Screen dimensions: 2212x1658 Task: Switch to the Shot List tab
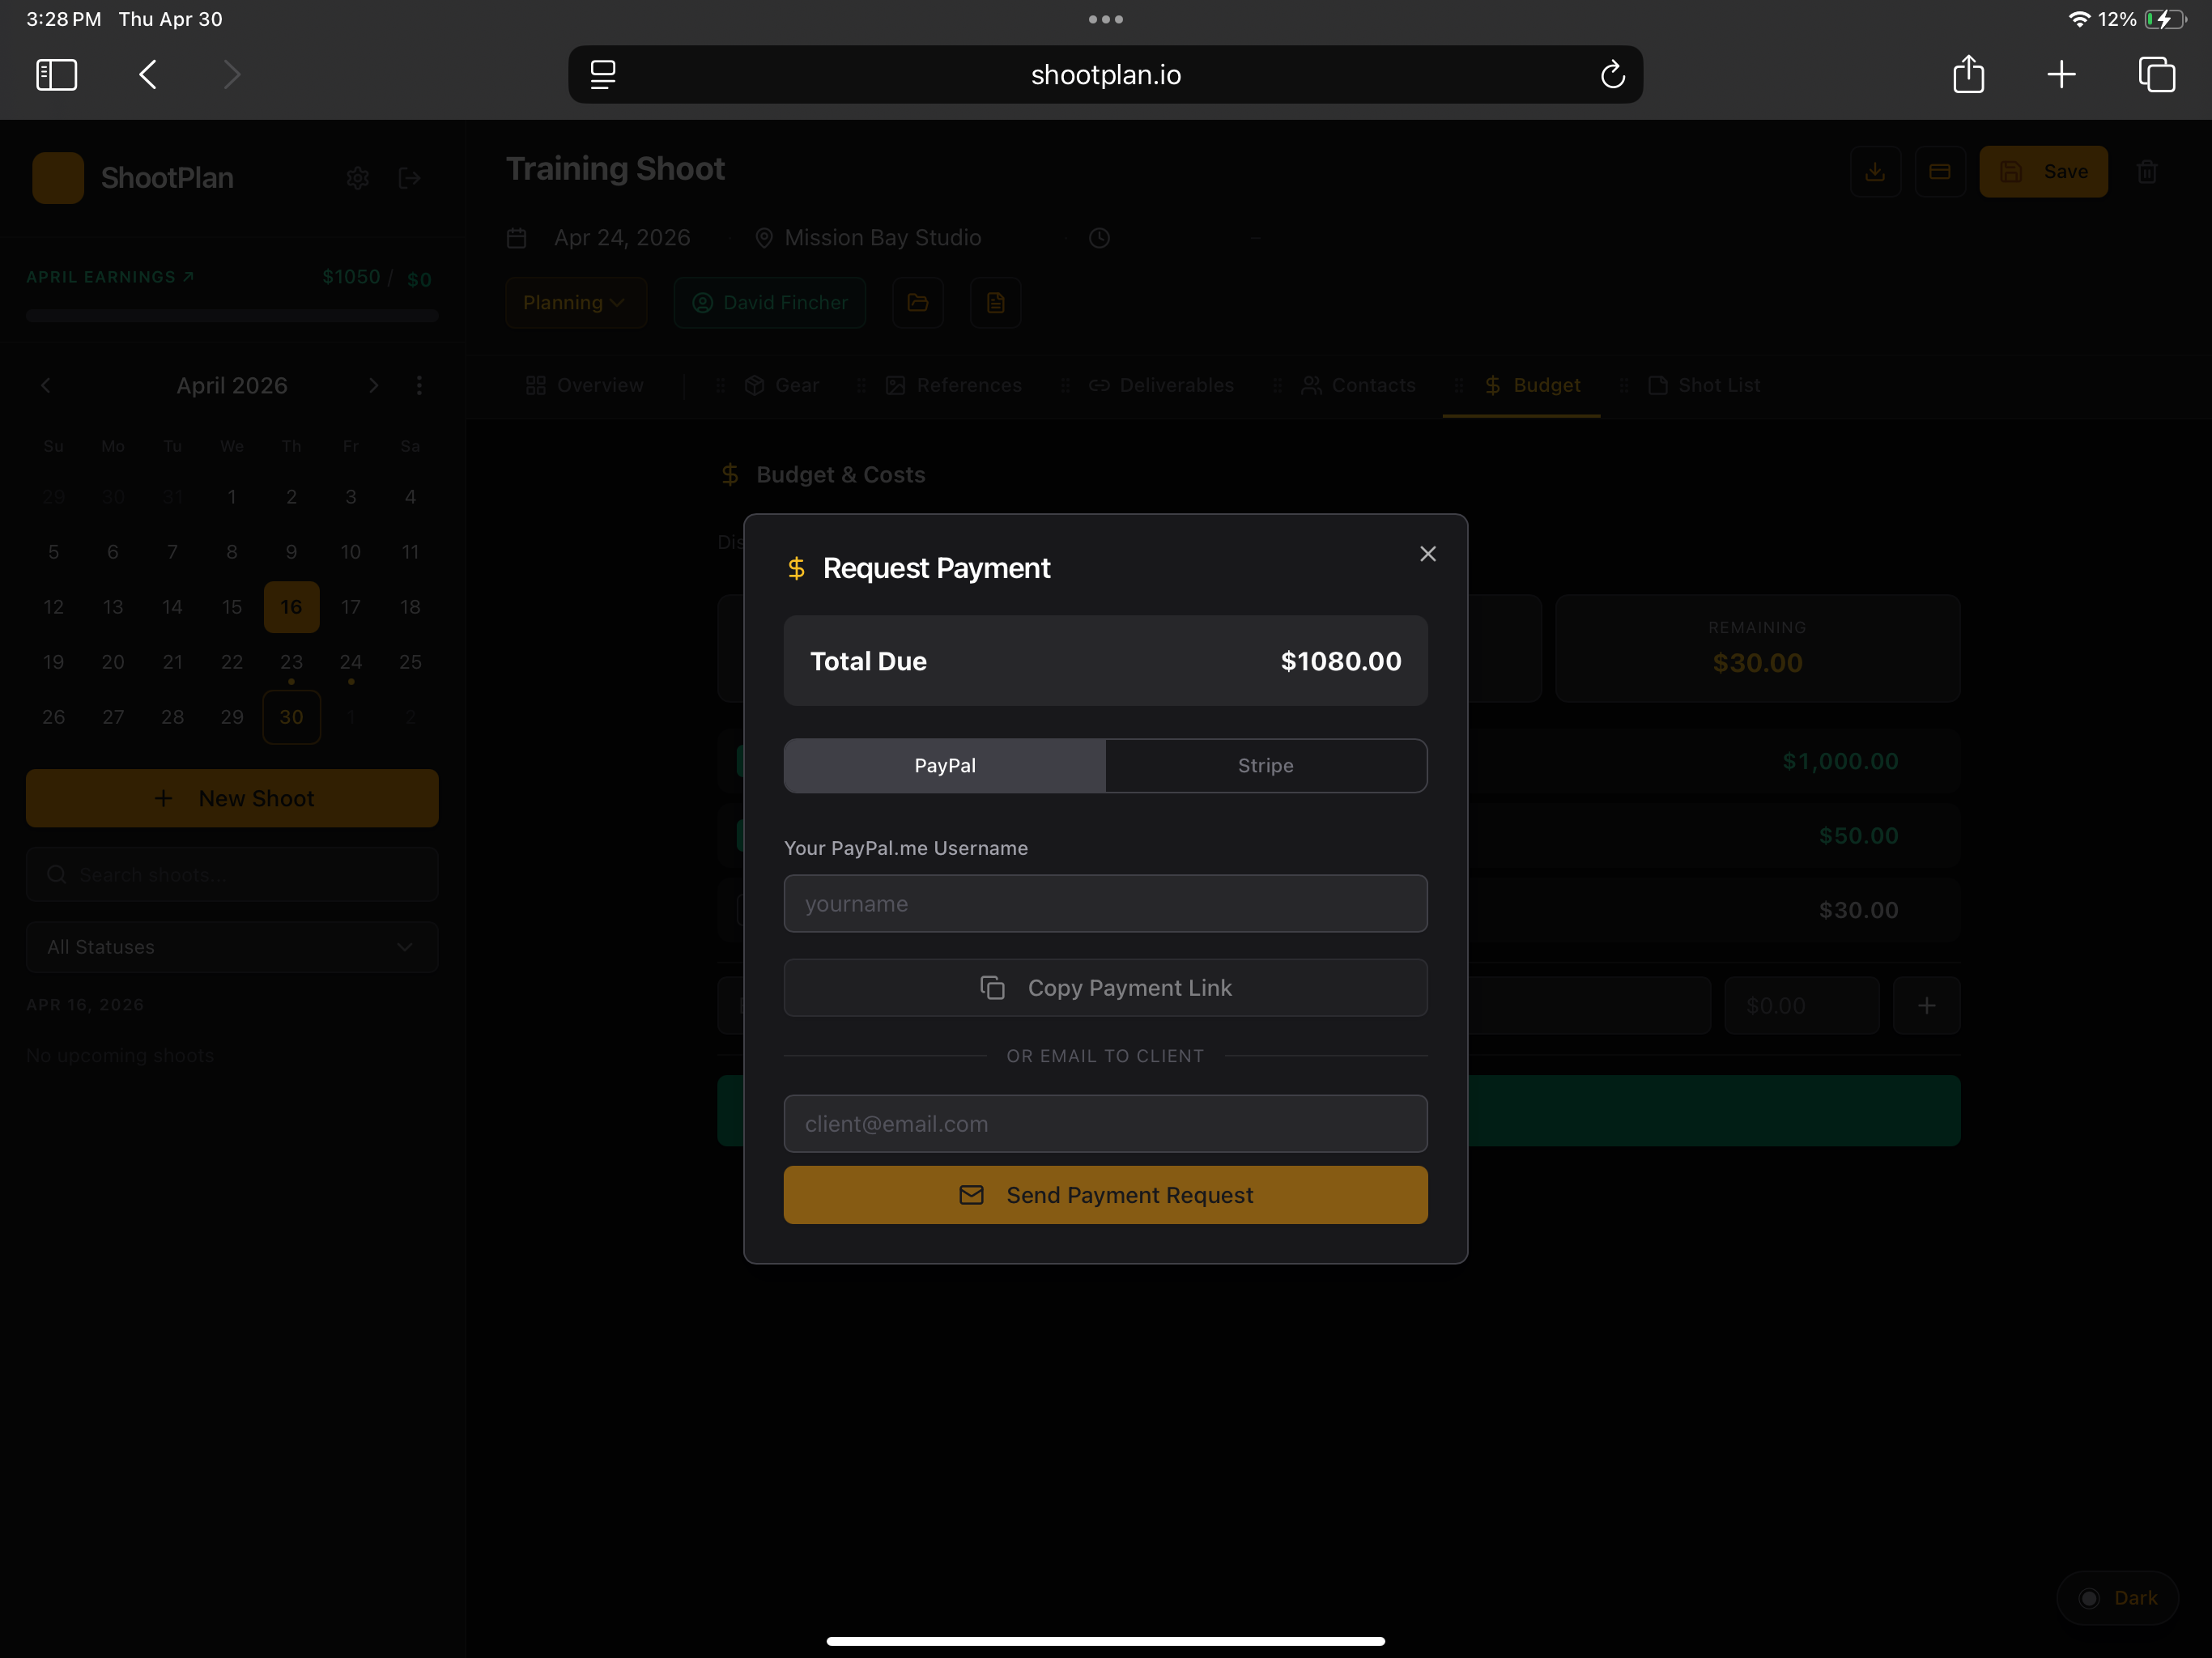[1704, 385]
